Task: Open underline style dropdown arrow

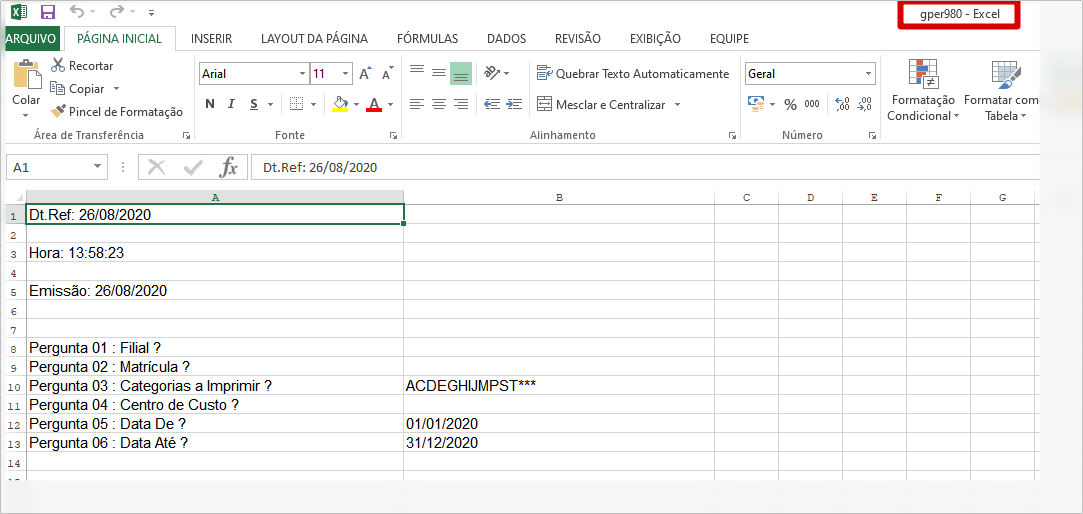Action: pos(270,105)
